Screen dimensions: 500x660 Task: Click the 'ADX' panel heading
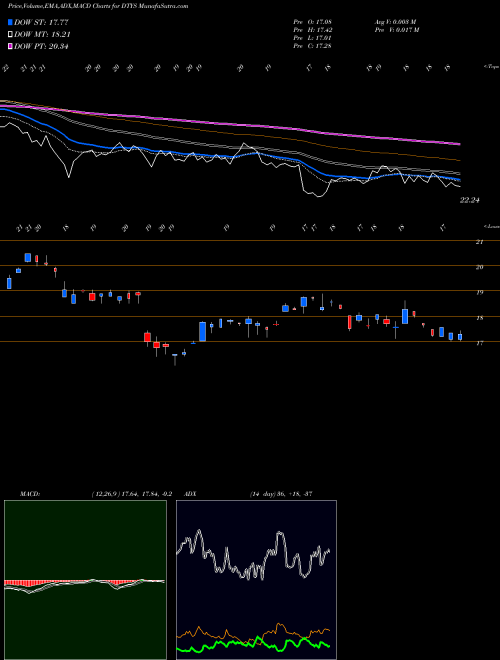[190, 494]
